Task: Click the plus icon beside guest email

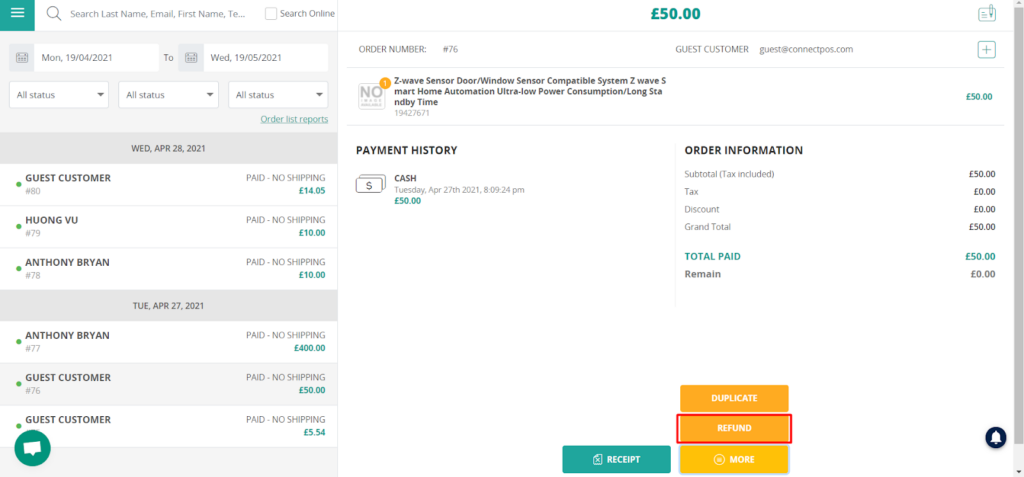Action: click(986, 49)
